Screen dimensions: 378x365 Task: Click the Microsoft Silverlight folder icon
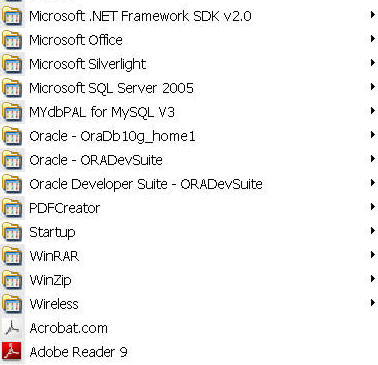click(x=12, y=64)
